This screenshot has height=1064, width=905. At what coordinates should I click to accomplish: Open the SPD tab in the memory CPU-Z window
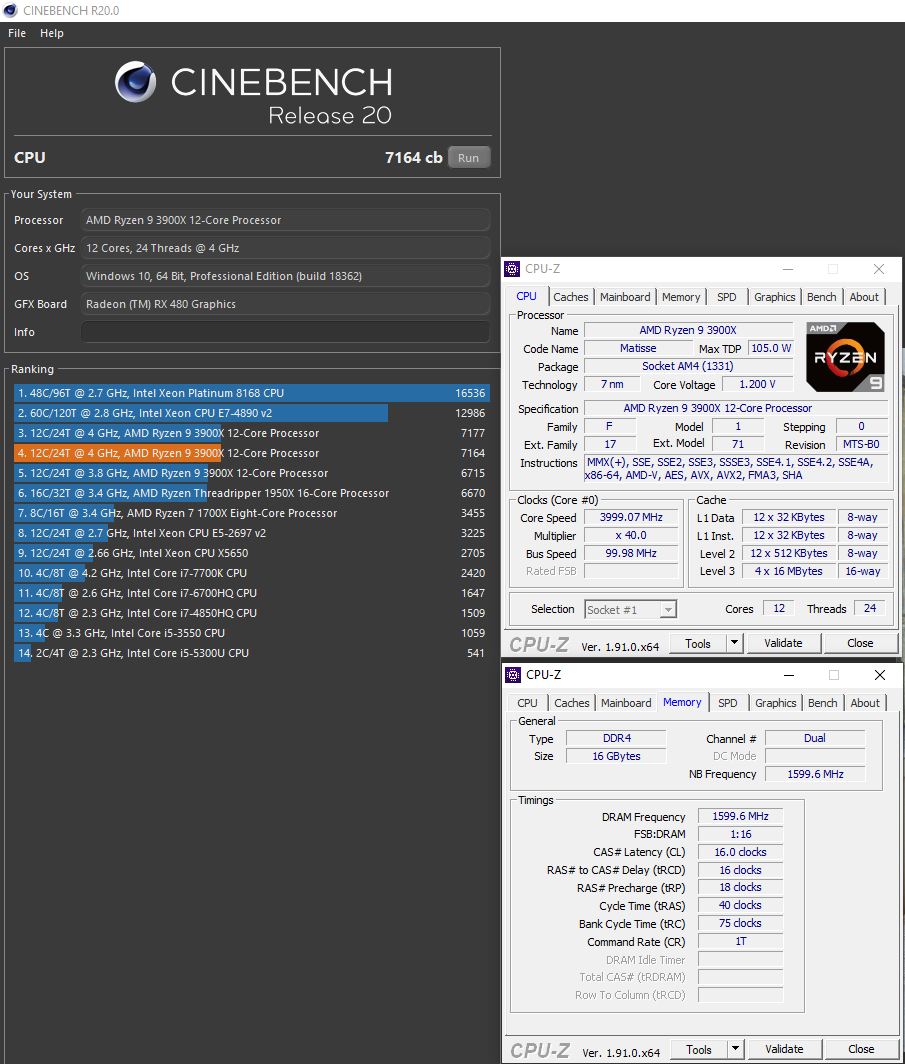(x=727, y=703)
